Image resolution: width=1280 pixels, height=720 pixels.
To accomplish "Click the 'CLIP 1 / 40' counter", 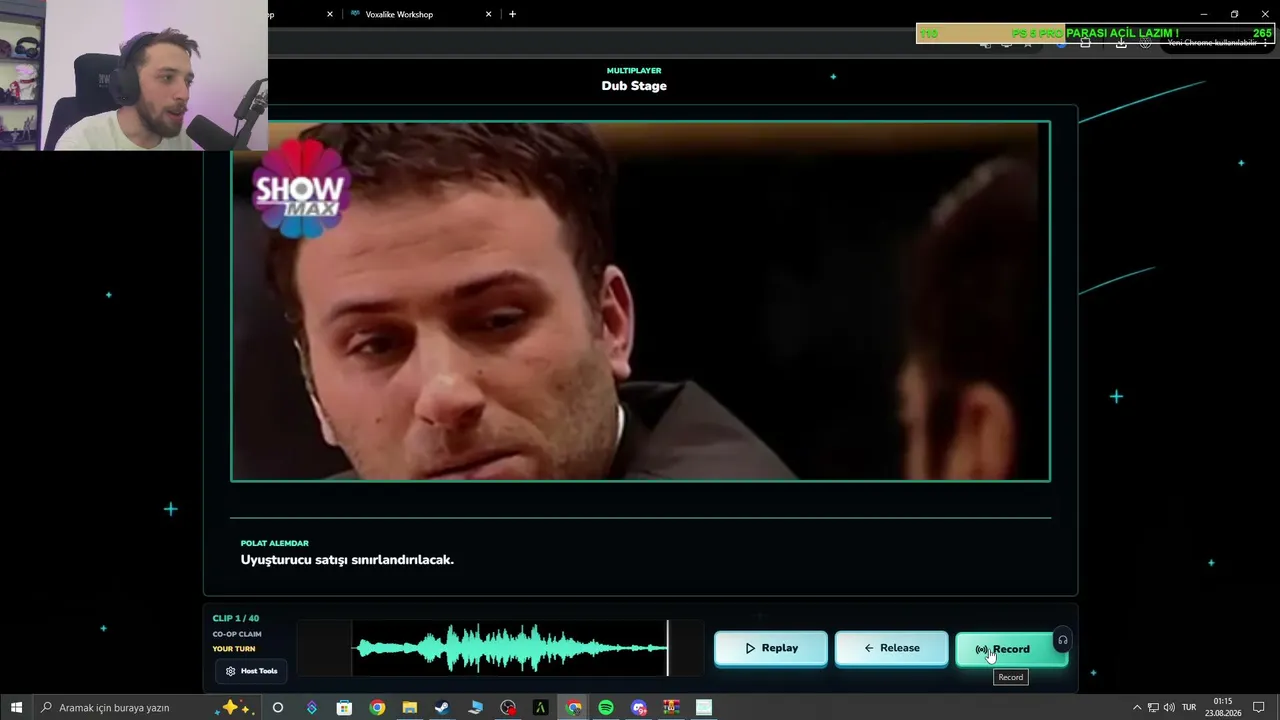I will coord(235,618).
